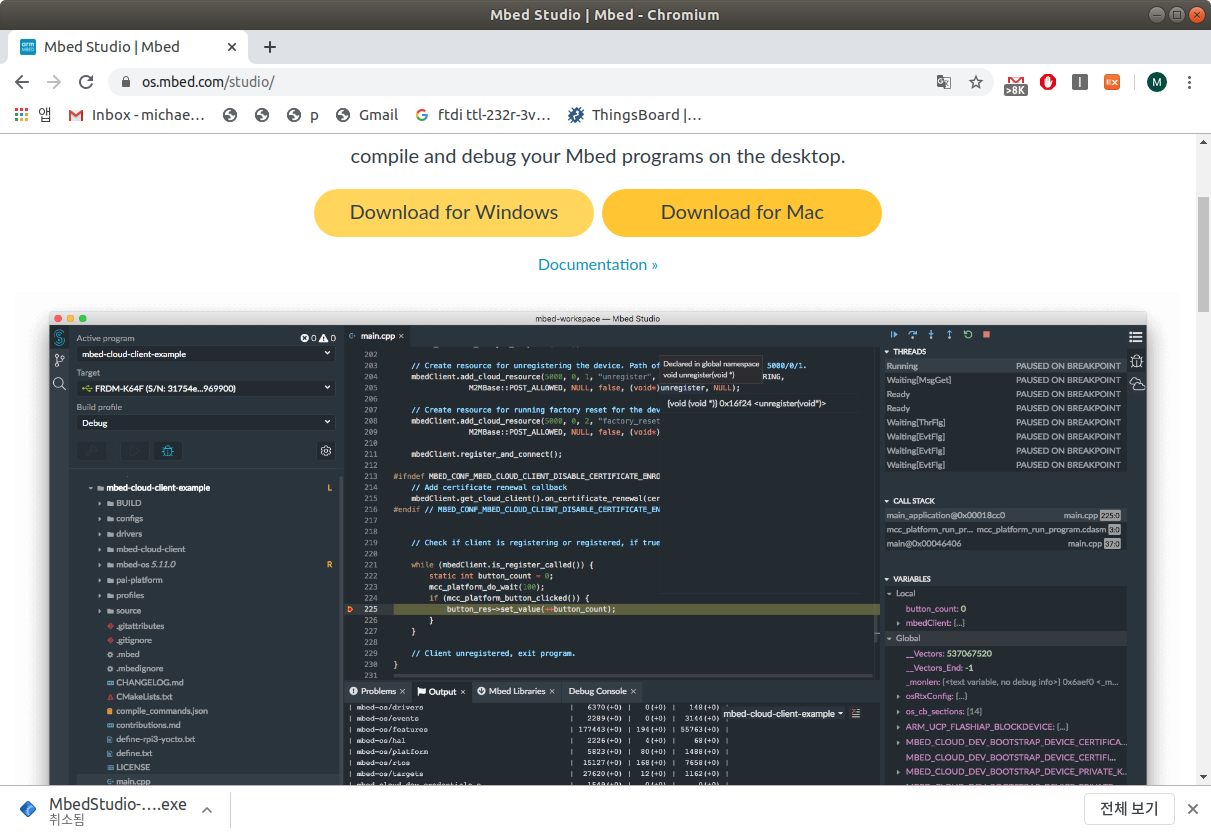Screen dimensions: 1211x834
Task: Click the list-view icon at top of right sidebar
Action: [1136, 337]
